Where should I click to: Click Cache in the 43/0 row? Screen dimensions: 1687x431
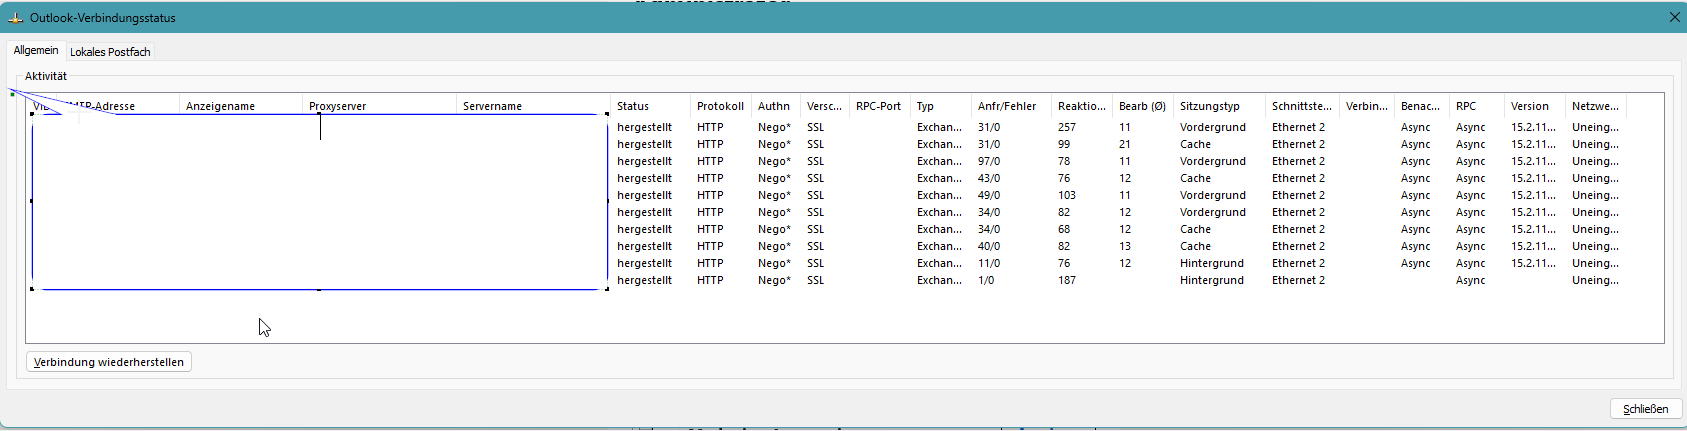coord(1195,178)
